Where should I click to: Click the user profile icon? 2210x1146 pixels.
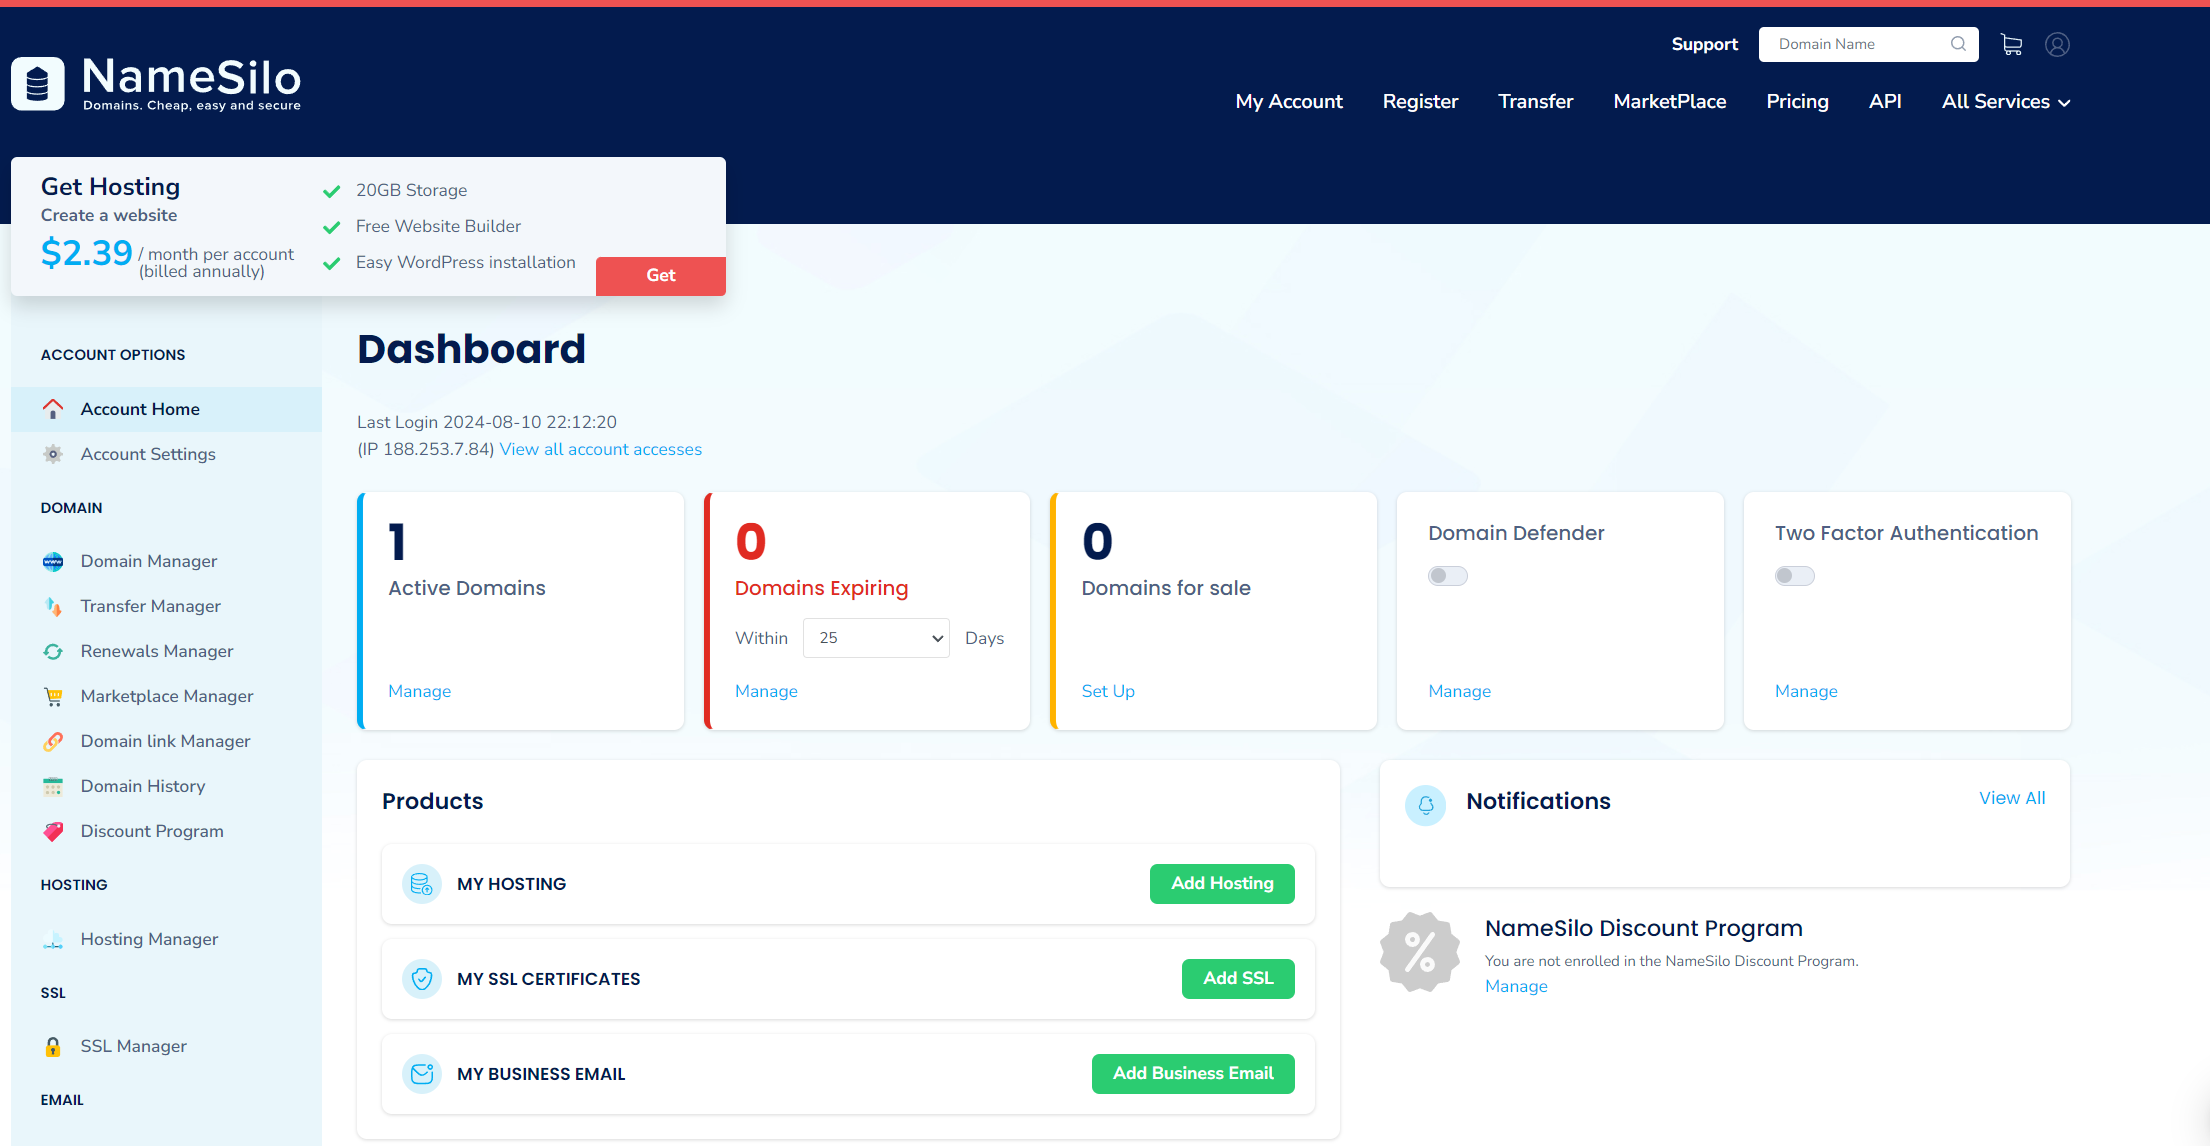pyautogui.click(x=2057, y=44)
